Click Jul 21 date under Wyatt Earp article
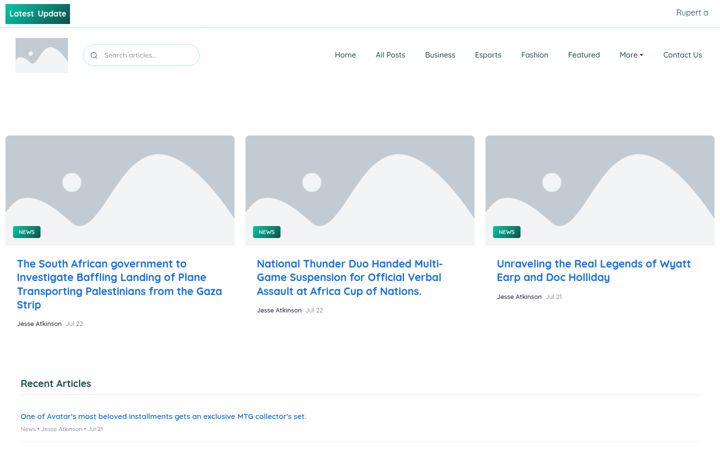This screenshot has height=450, width=720. point(554,297)
